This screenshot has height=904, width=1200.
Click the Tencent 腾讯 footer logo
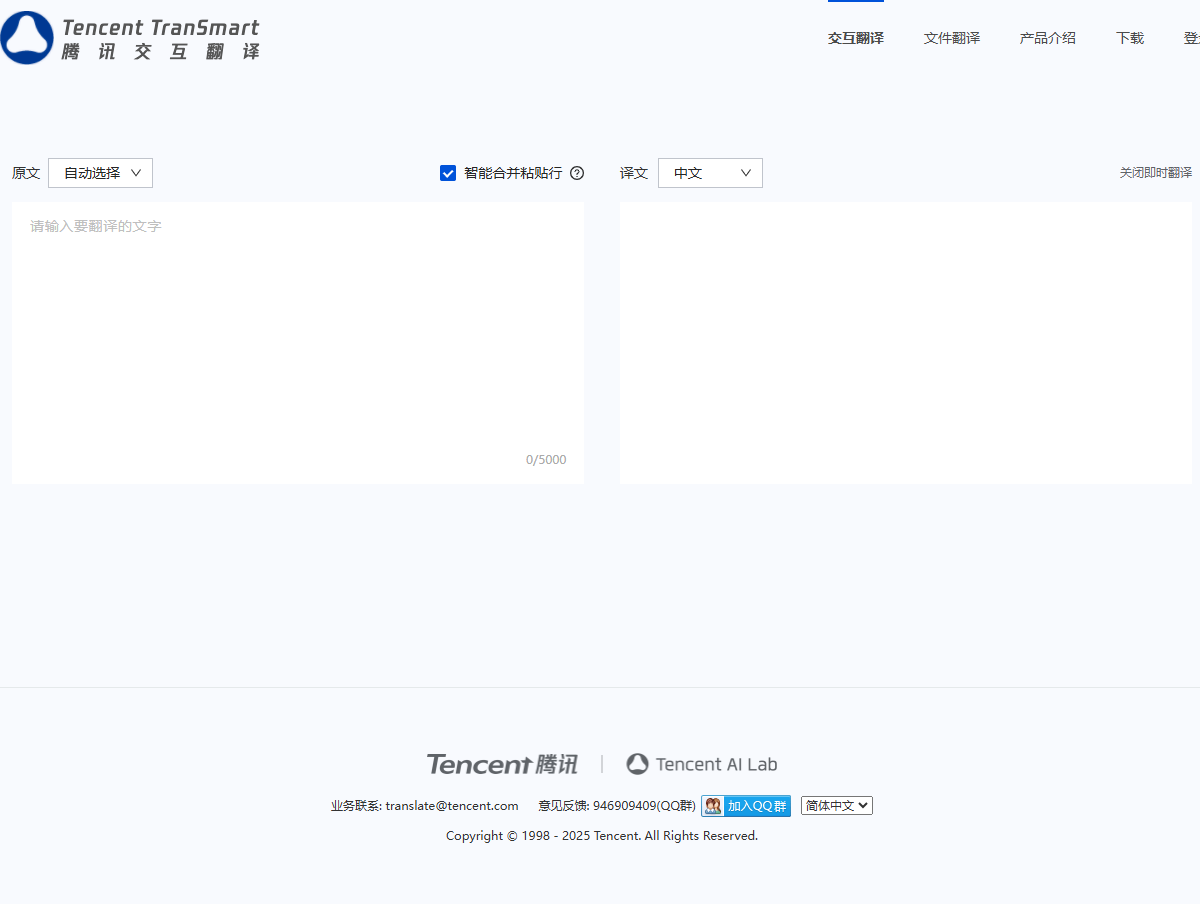[502, 764]
